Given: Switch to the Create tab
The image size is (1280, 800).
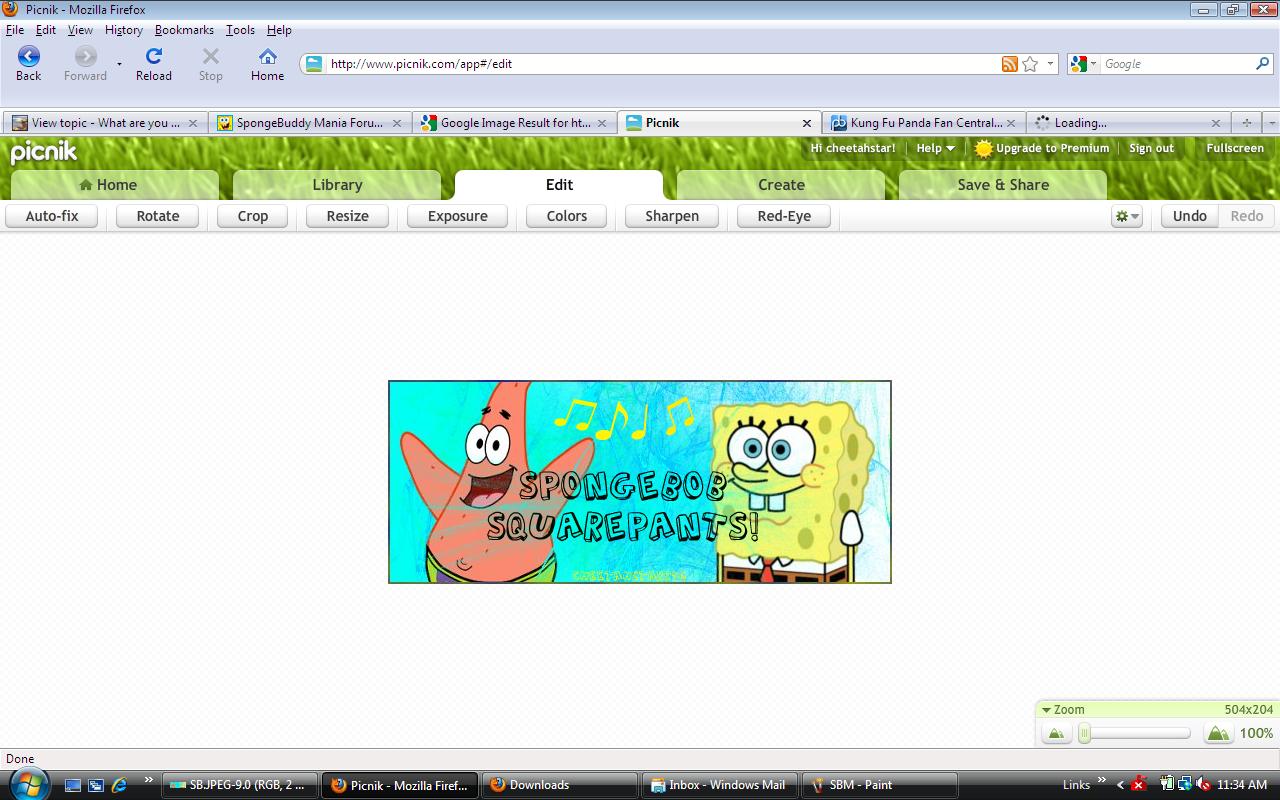Looking at the screenshot, I should pos(781,185).
